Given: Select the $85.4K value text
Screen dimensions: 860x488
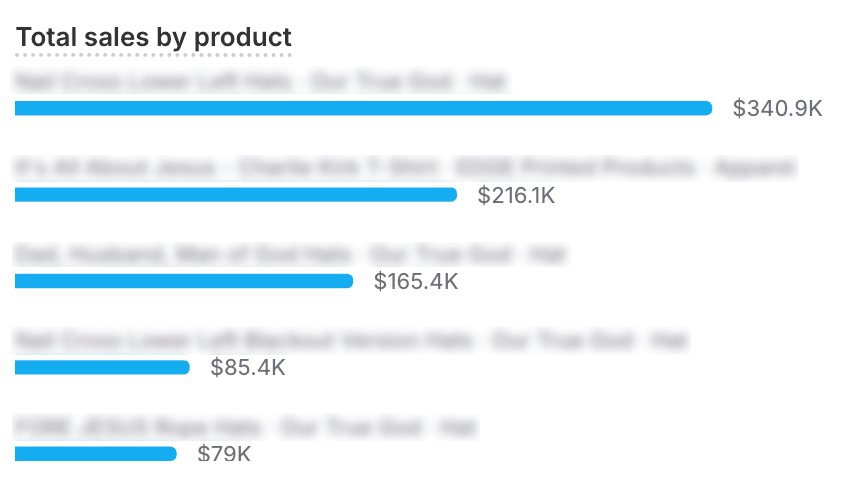Looking at the screenshot, I should click(248, 368).
